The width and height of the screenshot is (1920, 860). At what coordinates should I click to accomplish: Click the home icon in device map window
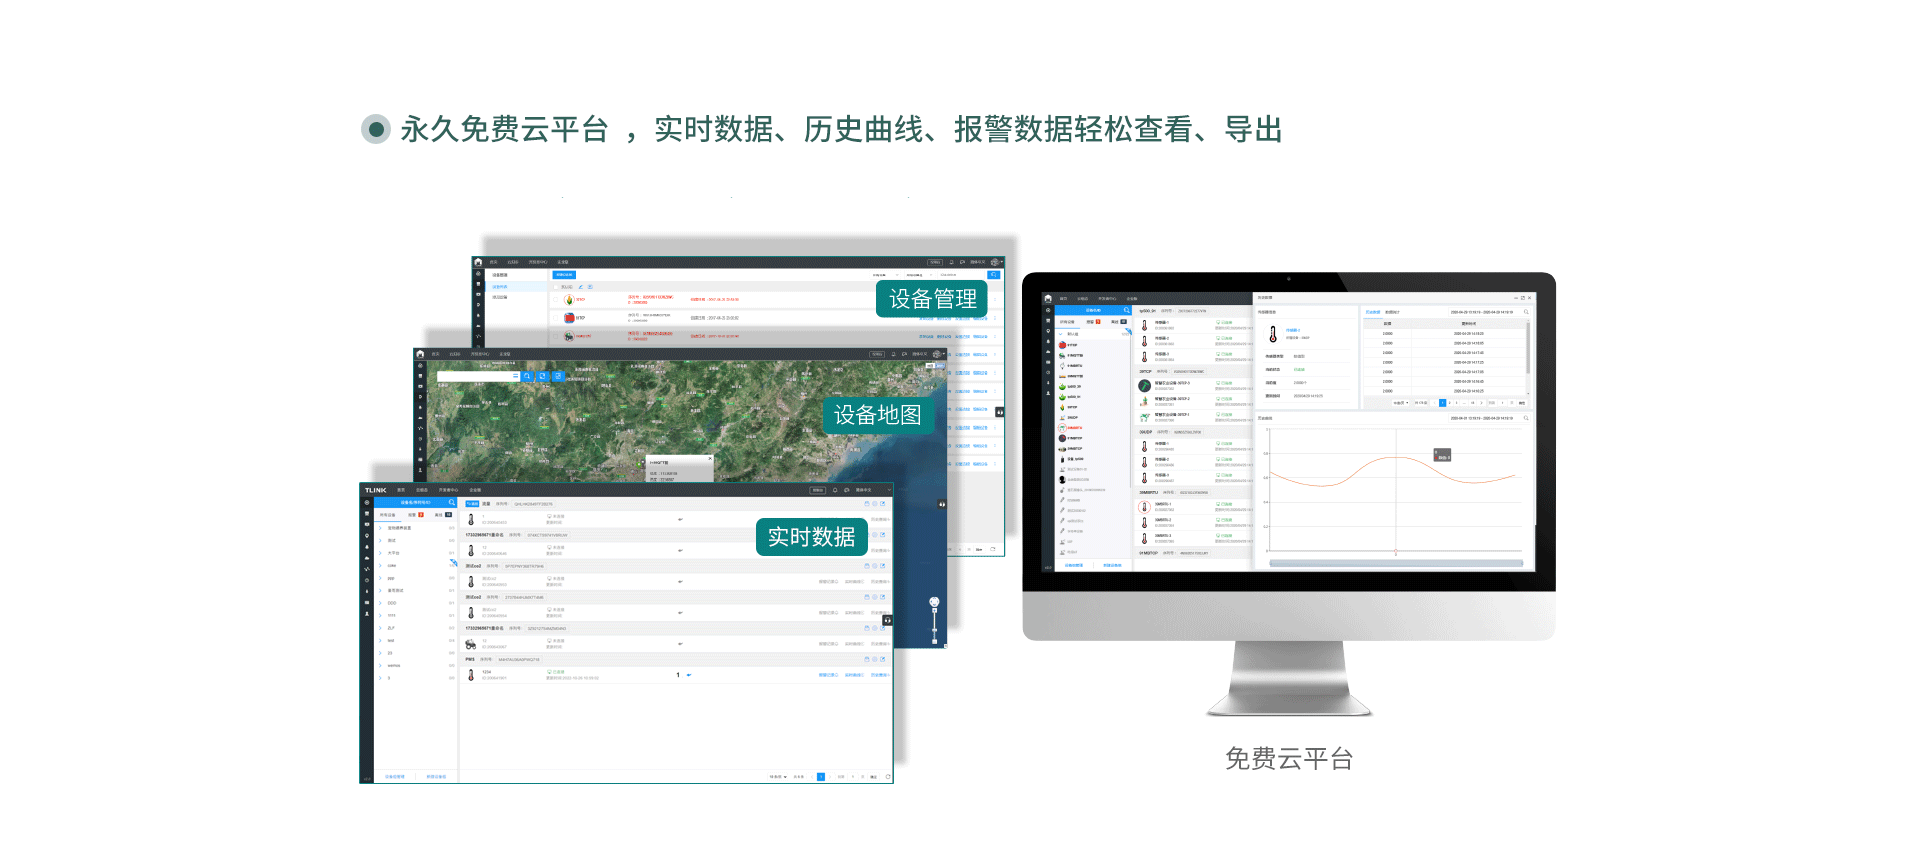420,354
